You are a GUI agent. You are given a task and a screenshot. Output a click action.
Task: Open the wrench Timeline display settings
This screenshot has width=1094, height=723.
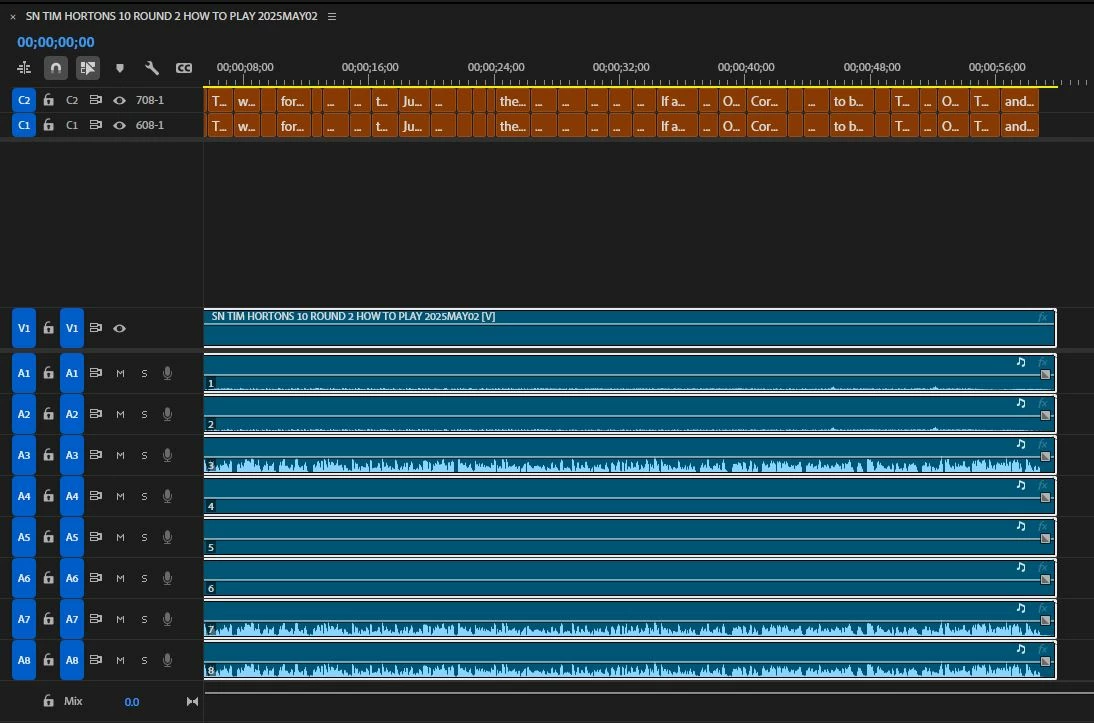click(x=151, y=68)
